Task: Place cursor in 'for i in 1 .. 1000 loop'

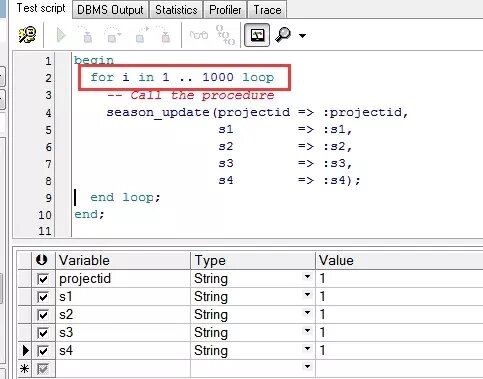Action: [182, 77]
